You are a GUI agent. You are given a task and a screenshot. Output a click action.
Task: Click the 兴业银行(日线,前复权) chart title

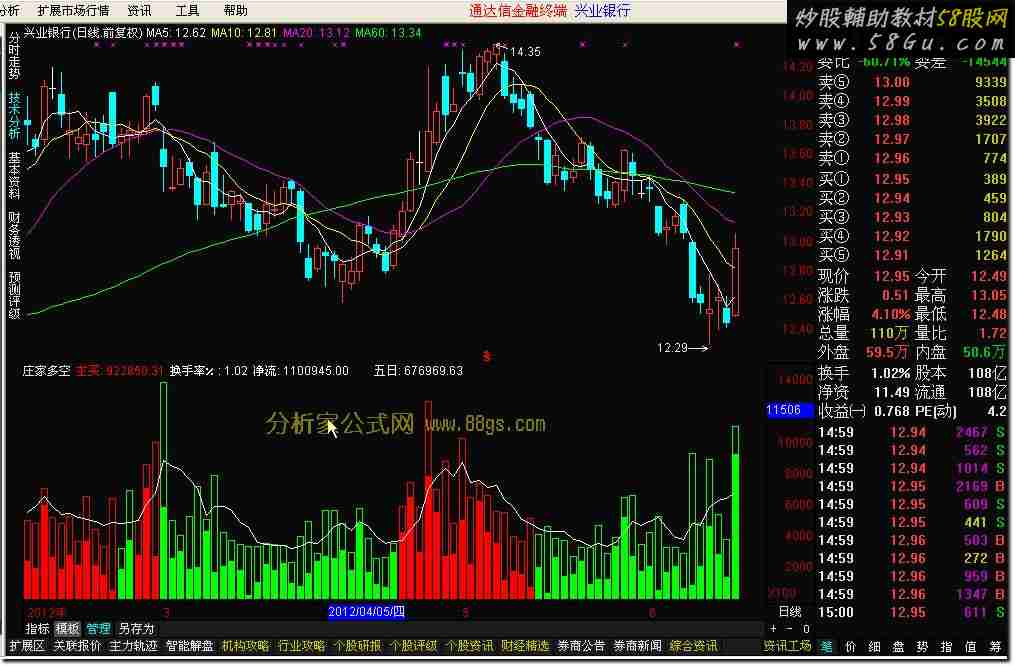tap(83, 32)
